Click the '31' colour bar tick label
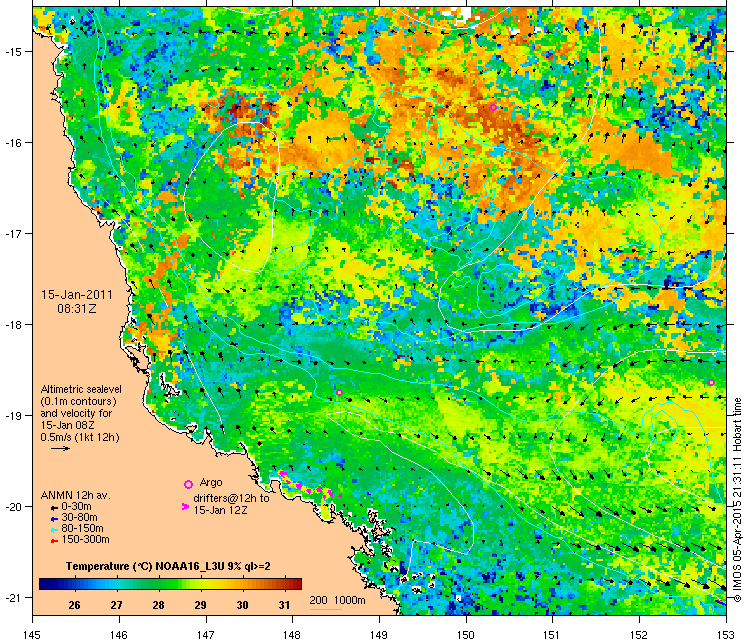 (x=284, y=605)
